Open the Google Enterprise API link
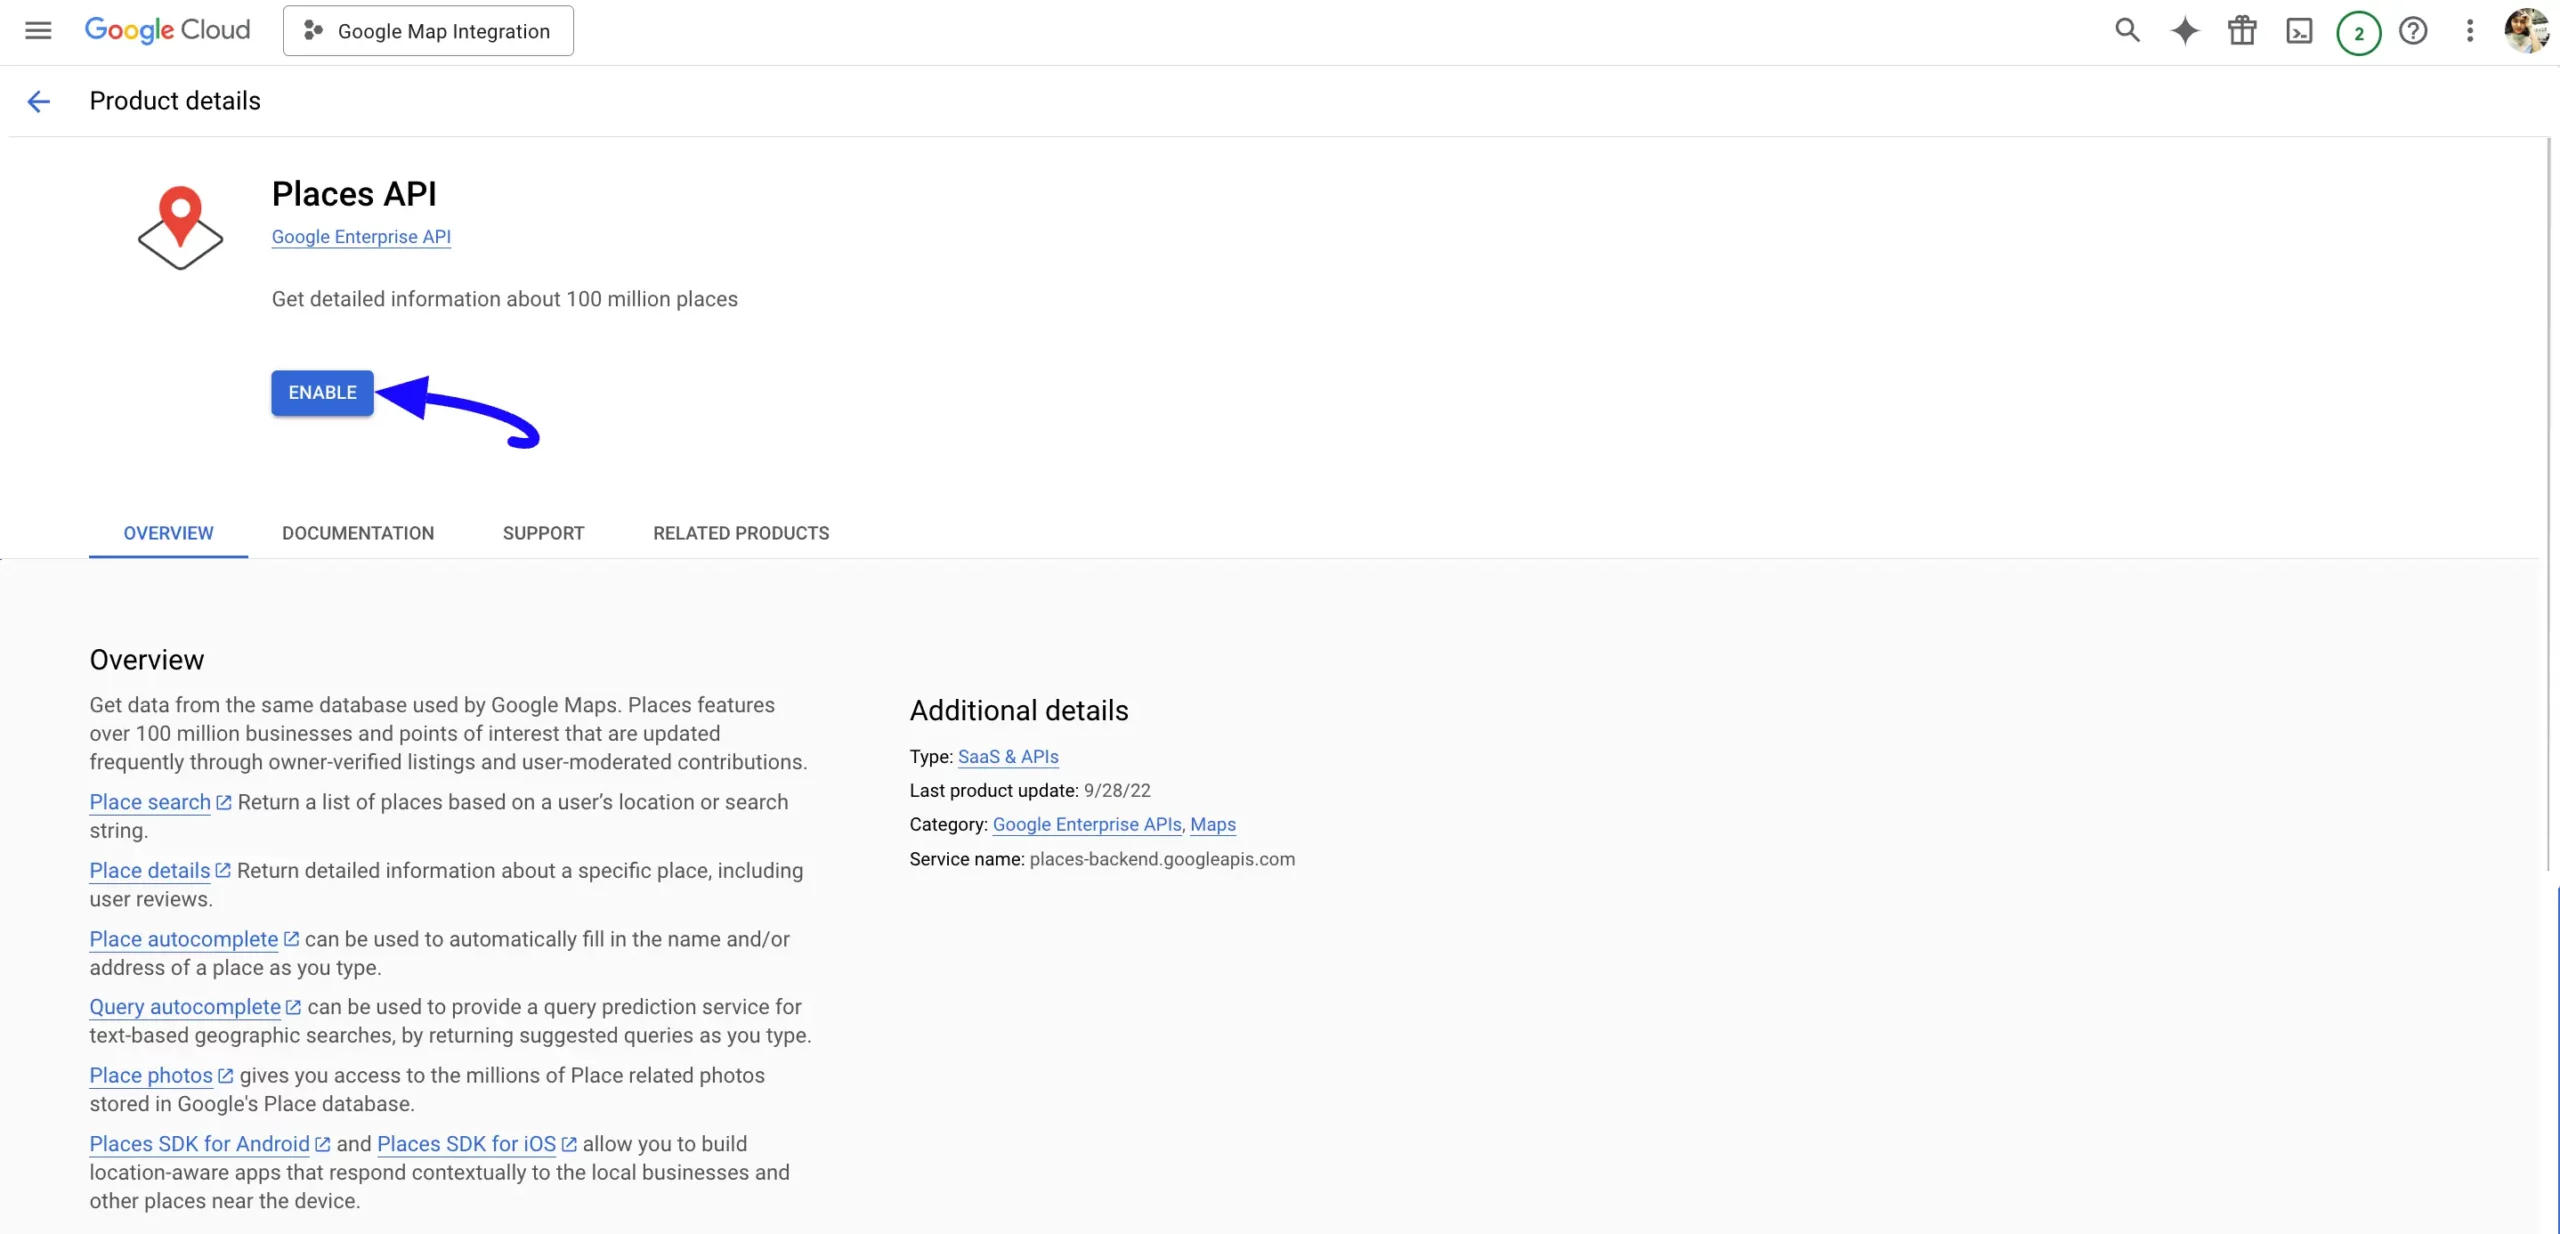2560x1234 pixels. point(361,237)
